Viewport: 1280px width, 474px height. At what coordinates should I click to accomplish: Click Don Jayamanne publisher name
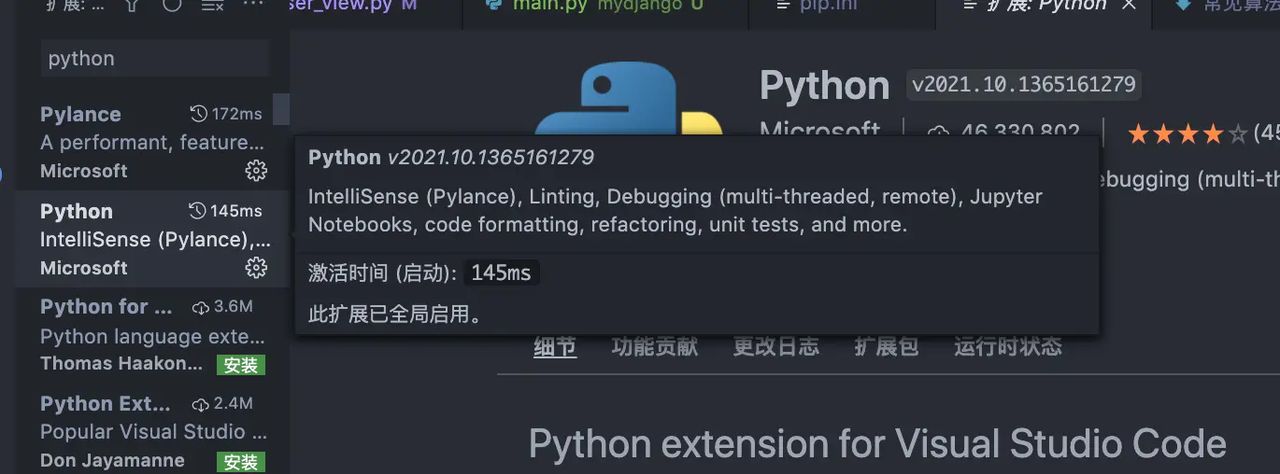pos(112,461)
